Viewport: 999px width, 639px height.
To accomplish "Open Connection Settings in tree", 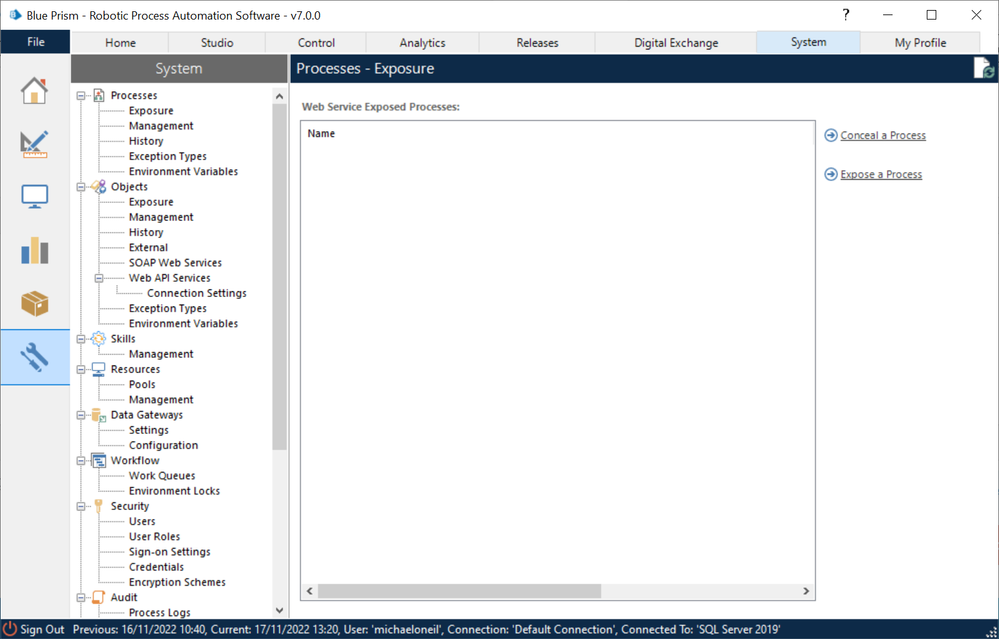I will click(197, 294).
